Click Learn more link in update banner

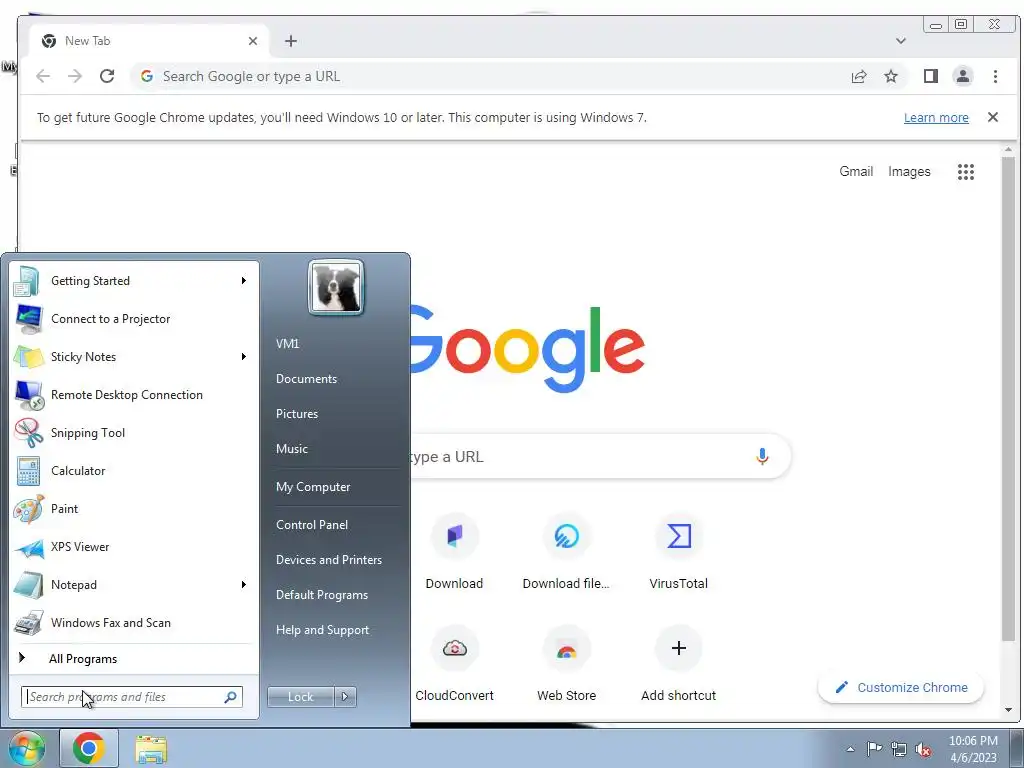tap(936, 118)
